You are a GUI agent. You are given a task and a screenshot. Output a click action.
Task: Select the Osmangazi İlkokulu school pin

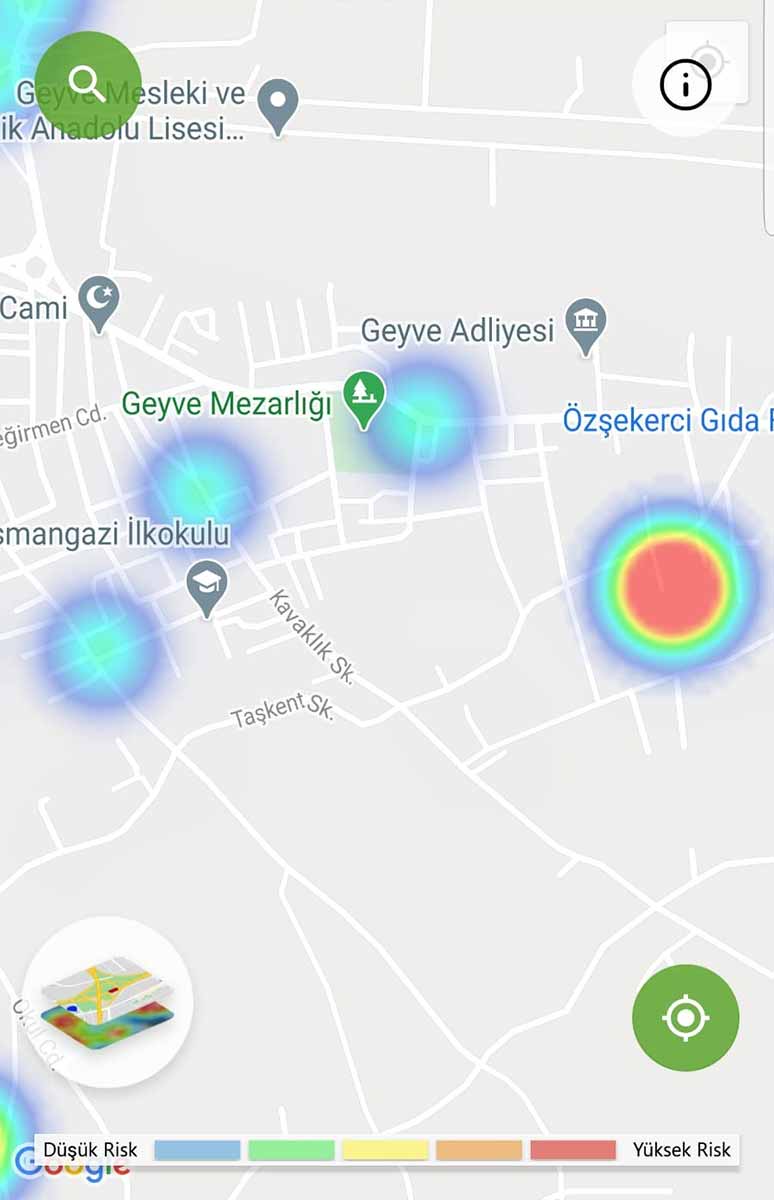point(207,589)
